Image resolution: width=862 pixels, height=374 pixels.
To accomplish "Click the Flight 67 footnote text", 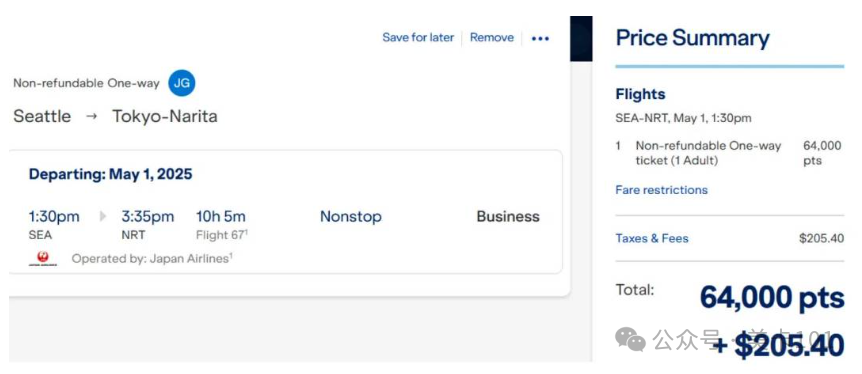I will click(x=222, y=235).
